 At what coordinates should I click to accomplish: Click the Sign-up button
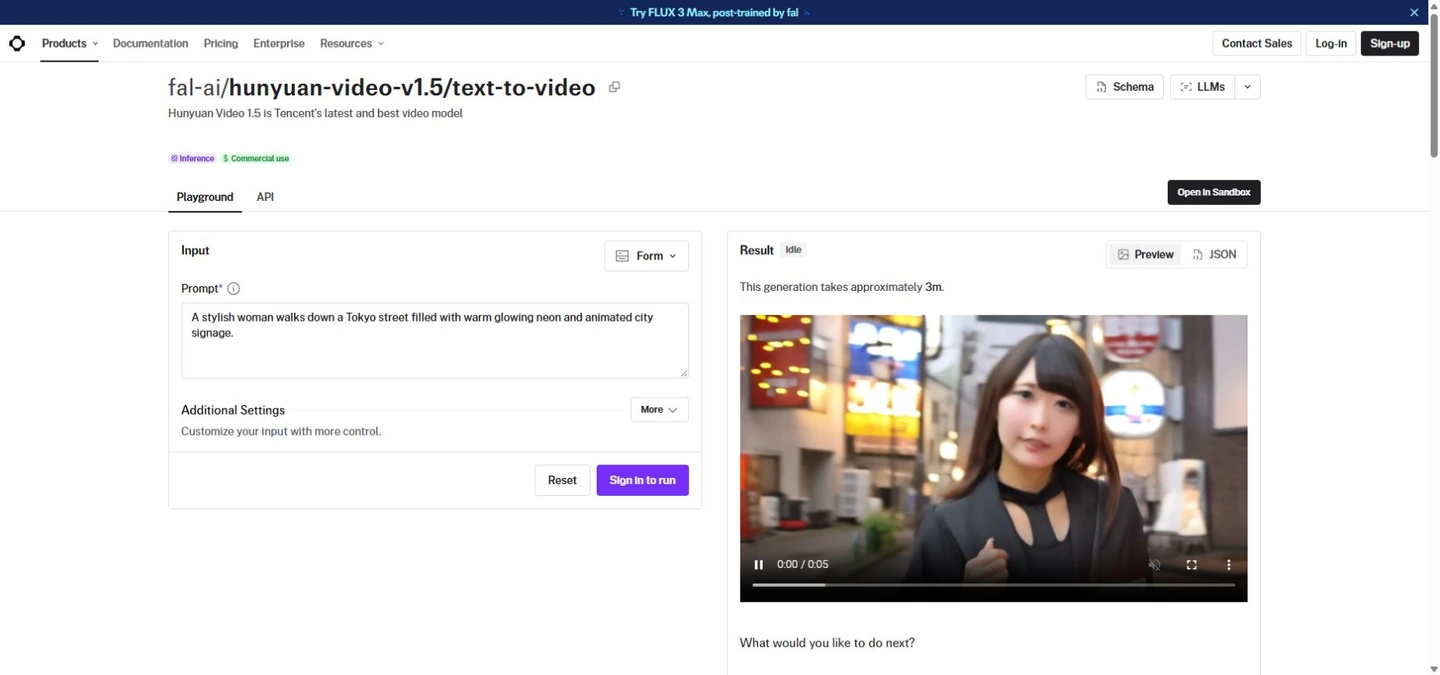1390,43
